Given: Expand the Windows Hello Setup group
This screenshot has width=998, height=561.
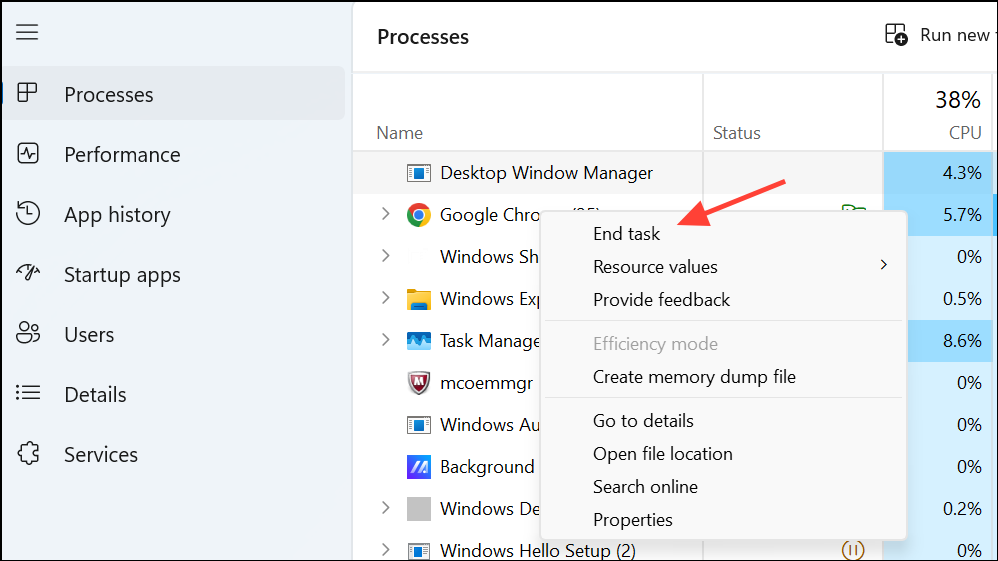Looking at the screenshot, I should point(386,550).
